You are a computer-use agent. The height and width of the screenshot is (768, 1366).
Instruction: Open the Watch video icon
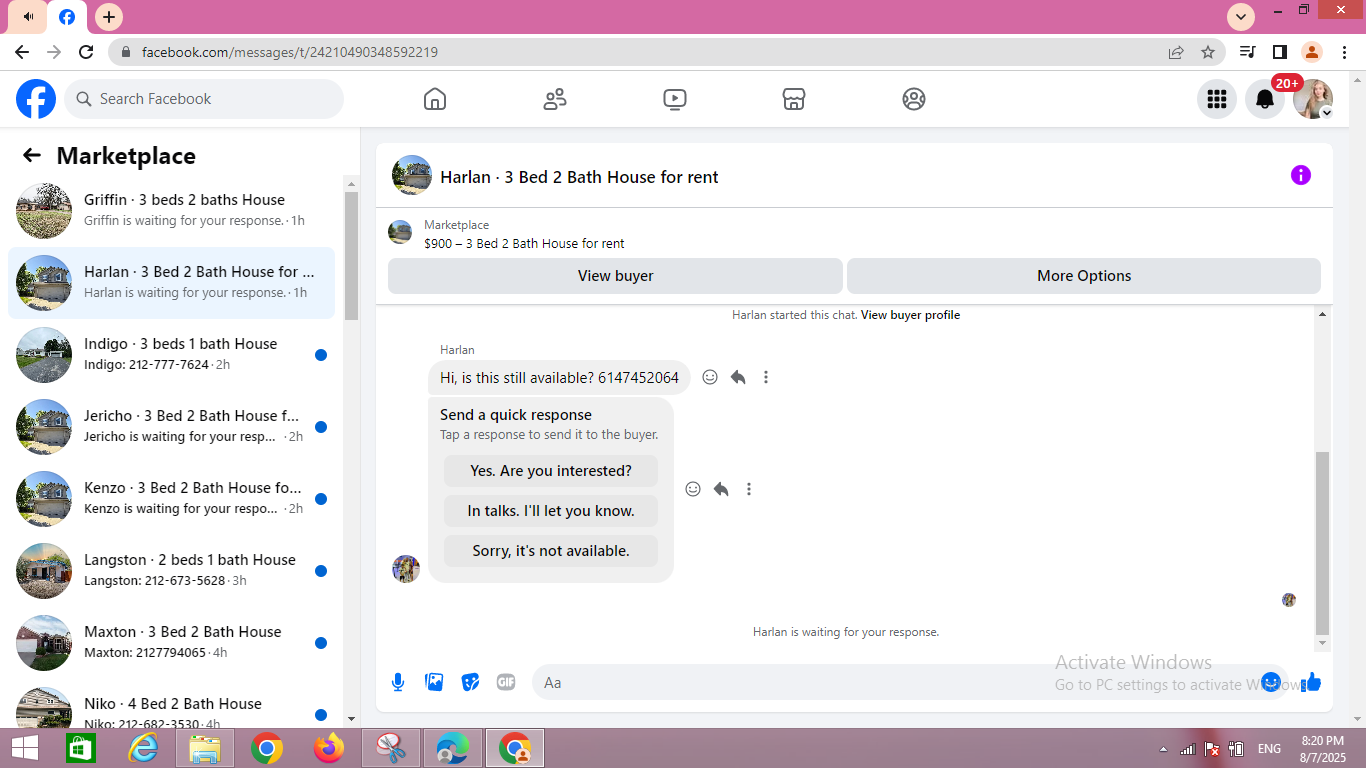(675, 99)
